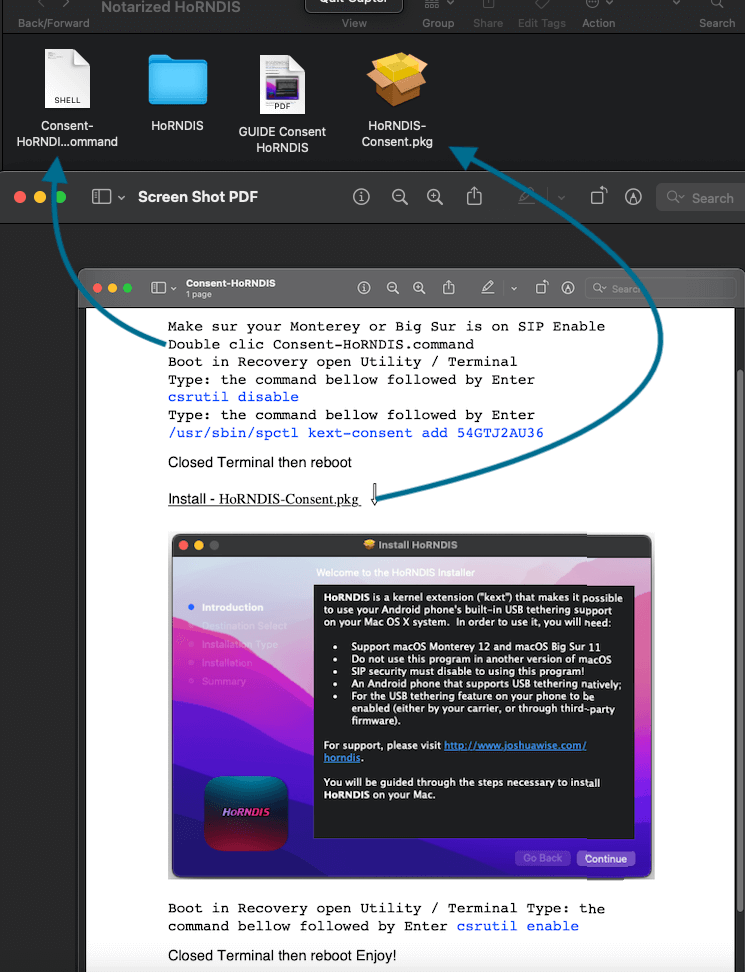
Task: Click Go Back in the HoRNDIS installer
Action: [543, 858]
